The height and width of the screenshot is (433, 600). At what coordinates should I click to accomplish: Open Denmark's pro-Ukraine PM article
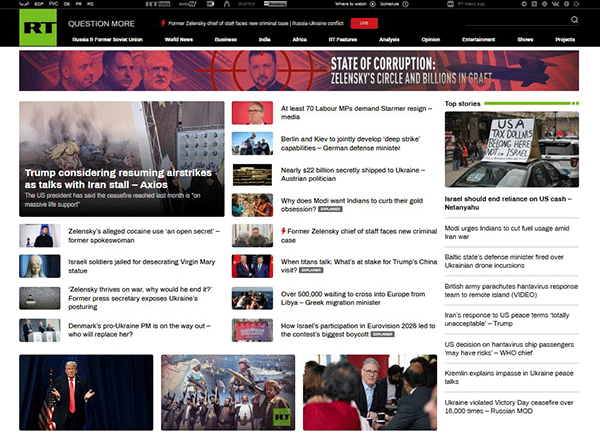point(139,330)
